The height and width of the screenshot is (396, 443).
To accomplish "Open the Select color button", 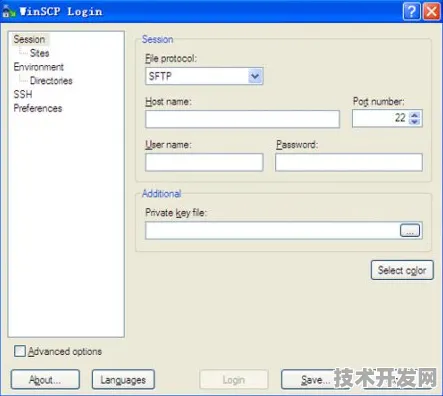I will pos(402,270).
